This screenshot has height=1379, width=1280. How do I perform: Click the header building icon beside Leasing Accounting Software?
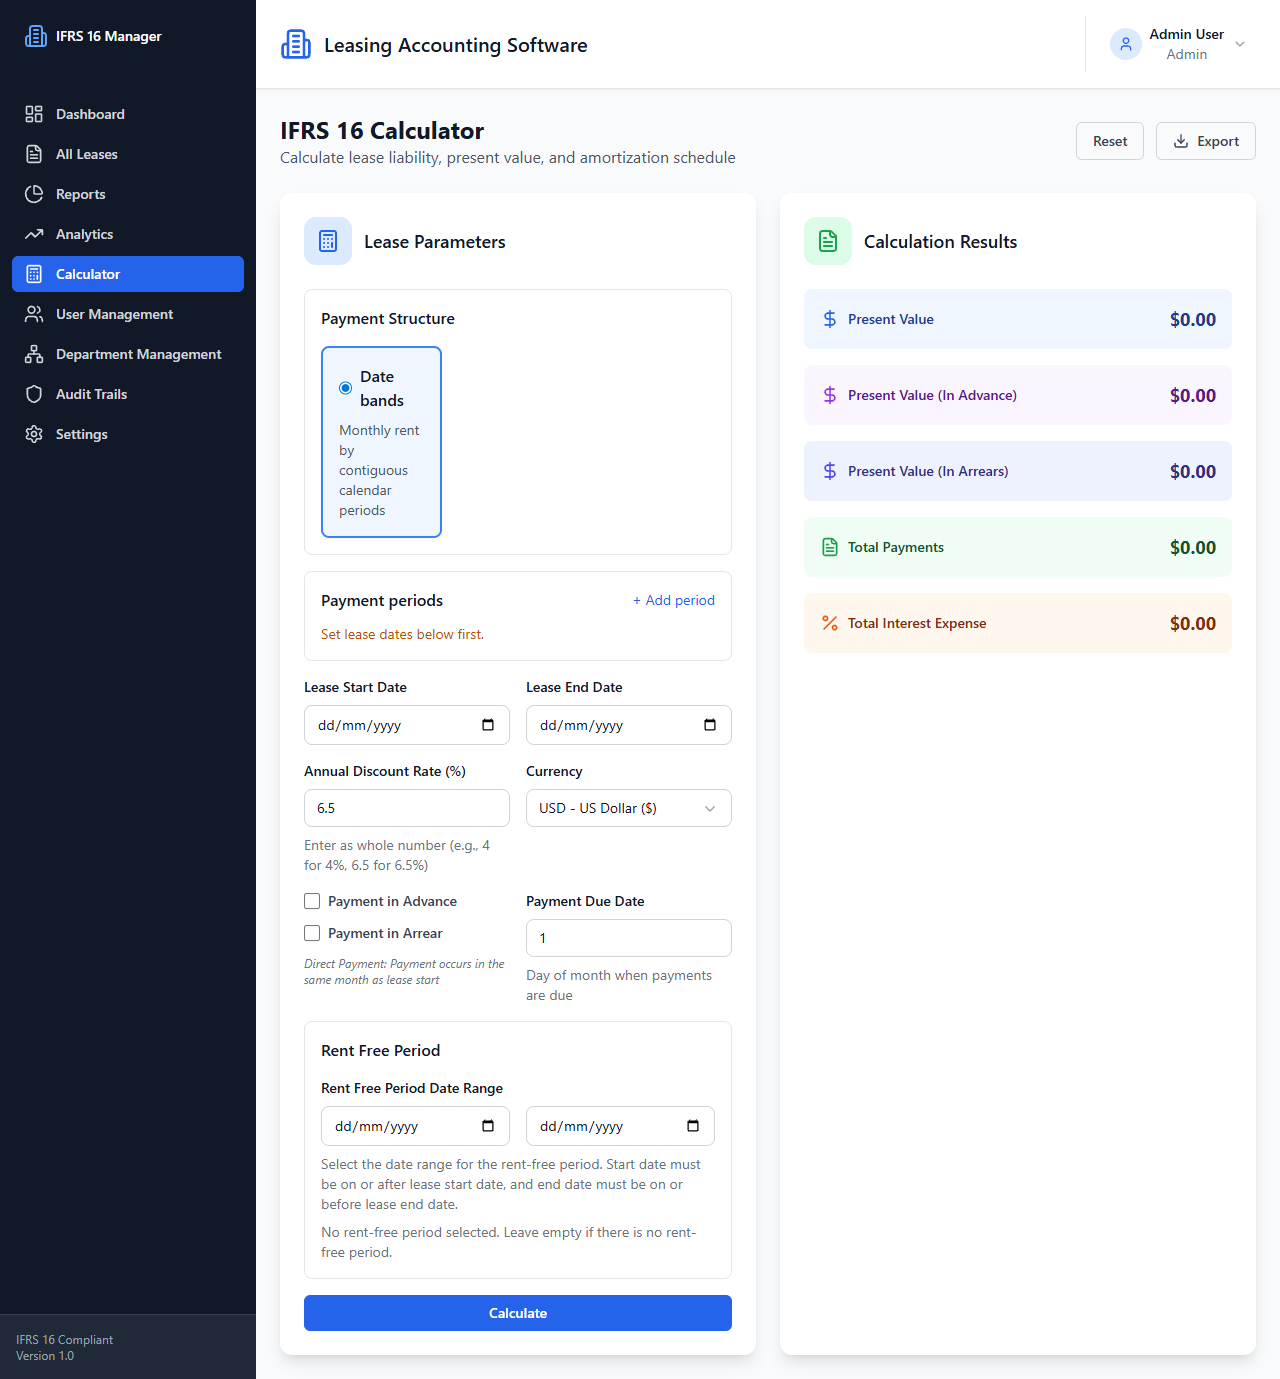pyautogui.click(x=296, y=44)
